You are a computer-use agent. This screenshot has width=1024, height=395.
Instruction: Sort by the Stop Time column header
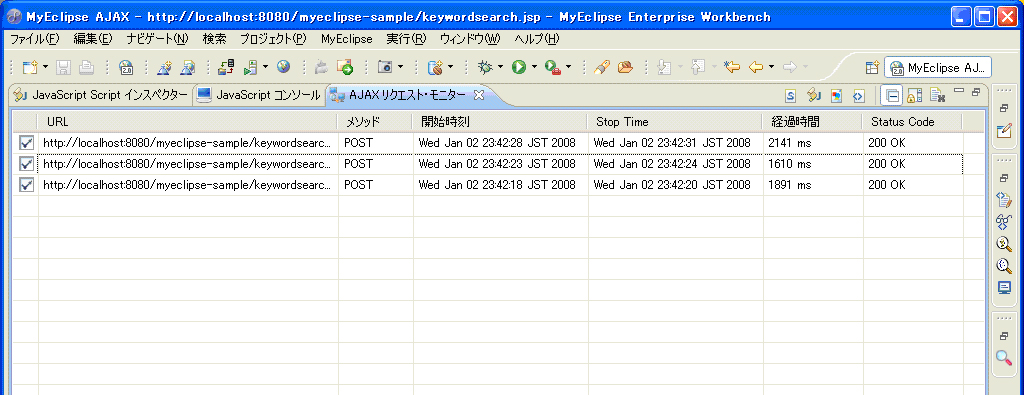pos(675,121)
